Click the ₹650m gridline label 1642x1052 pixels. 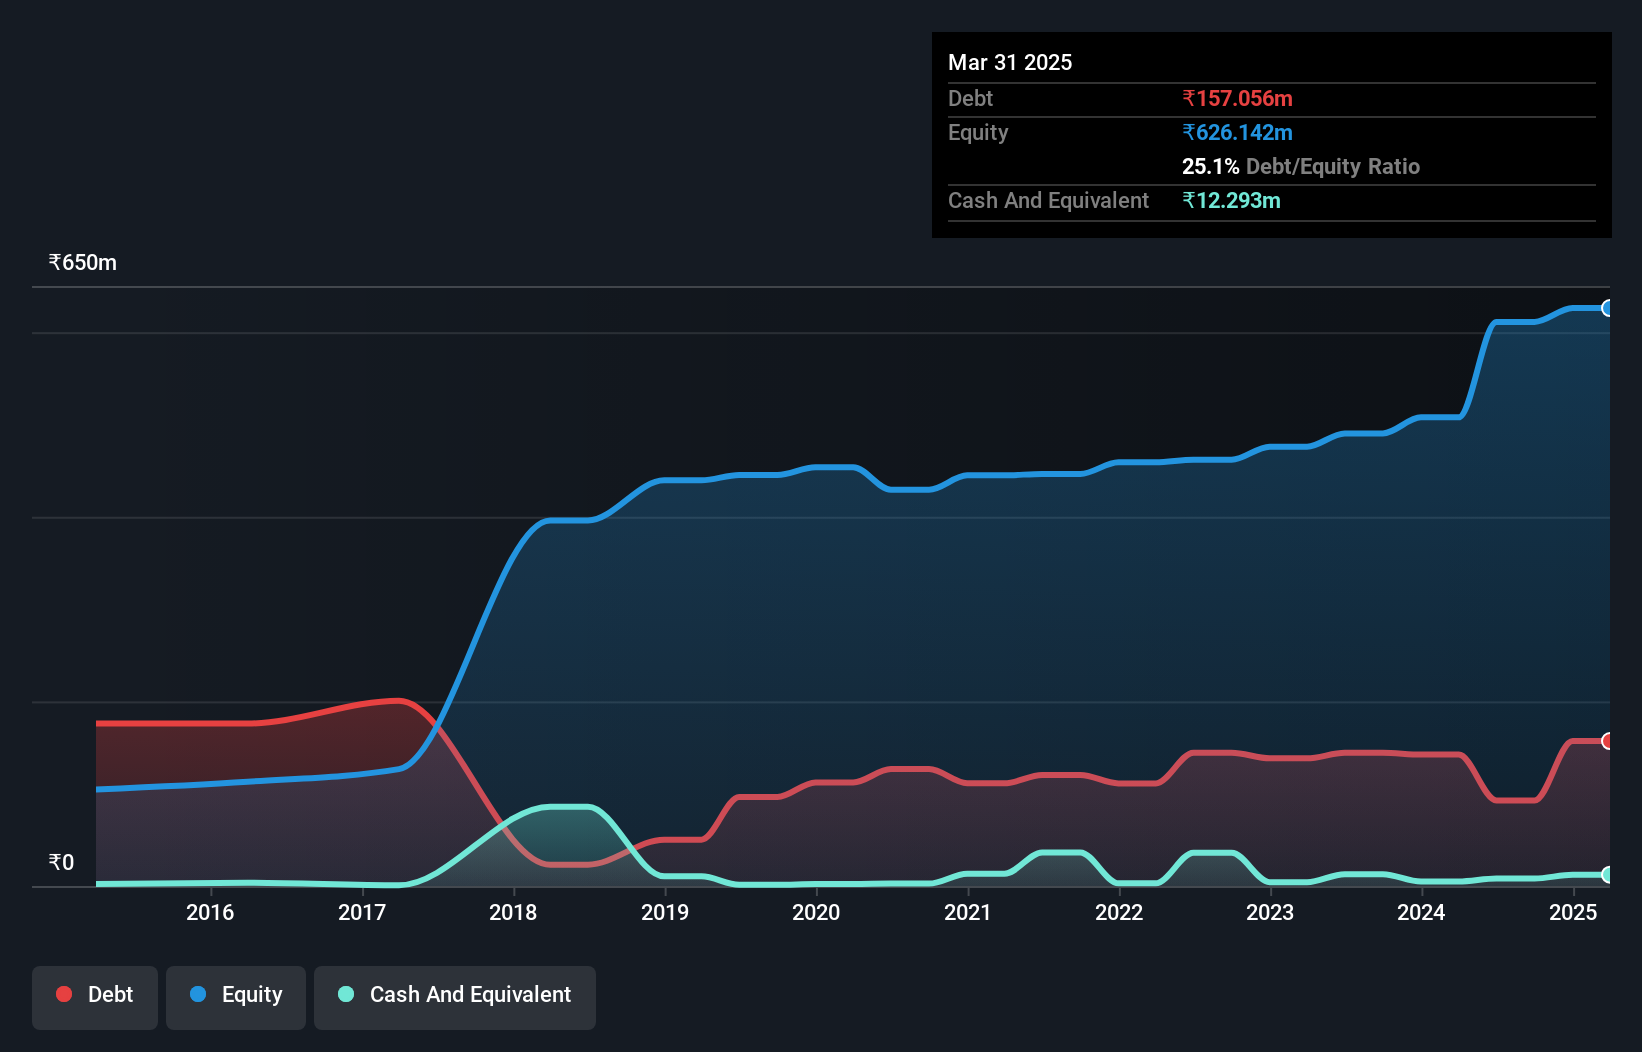tap(82, 262)
